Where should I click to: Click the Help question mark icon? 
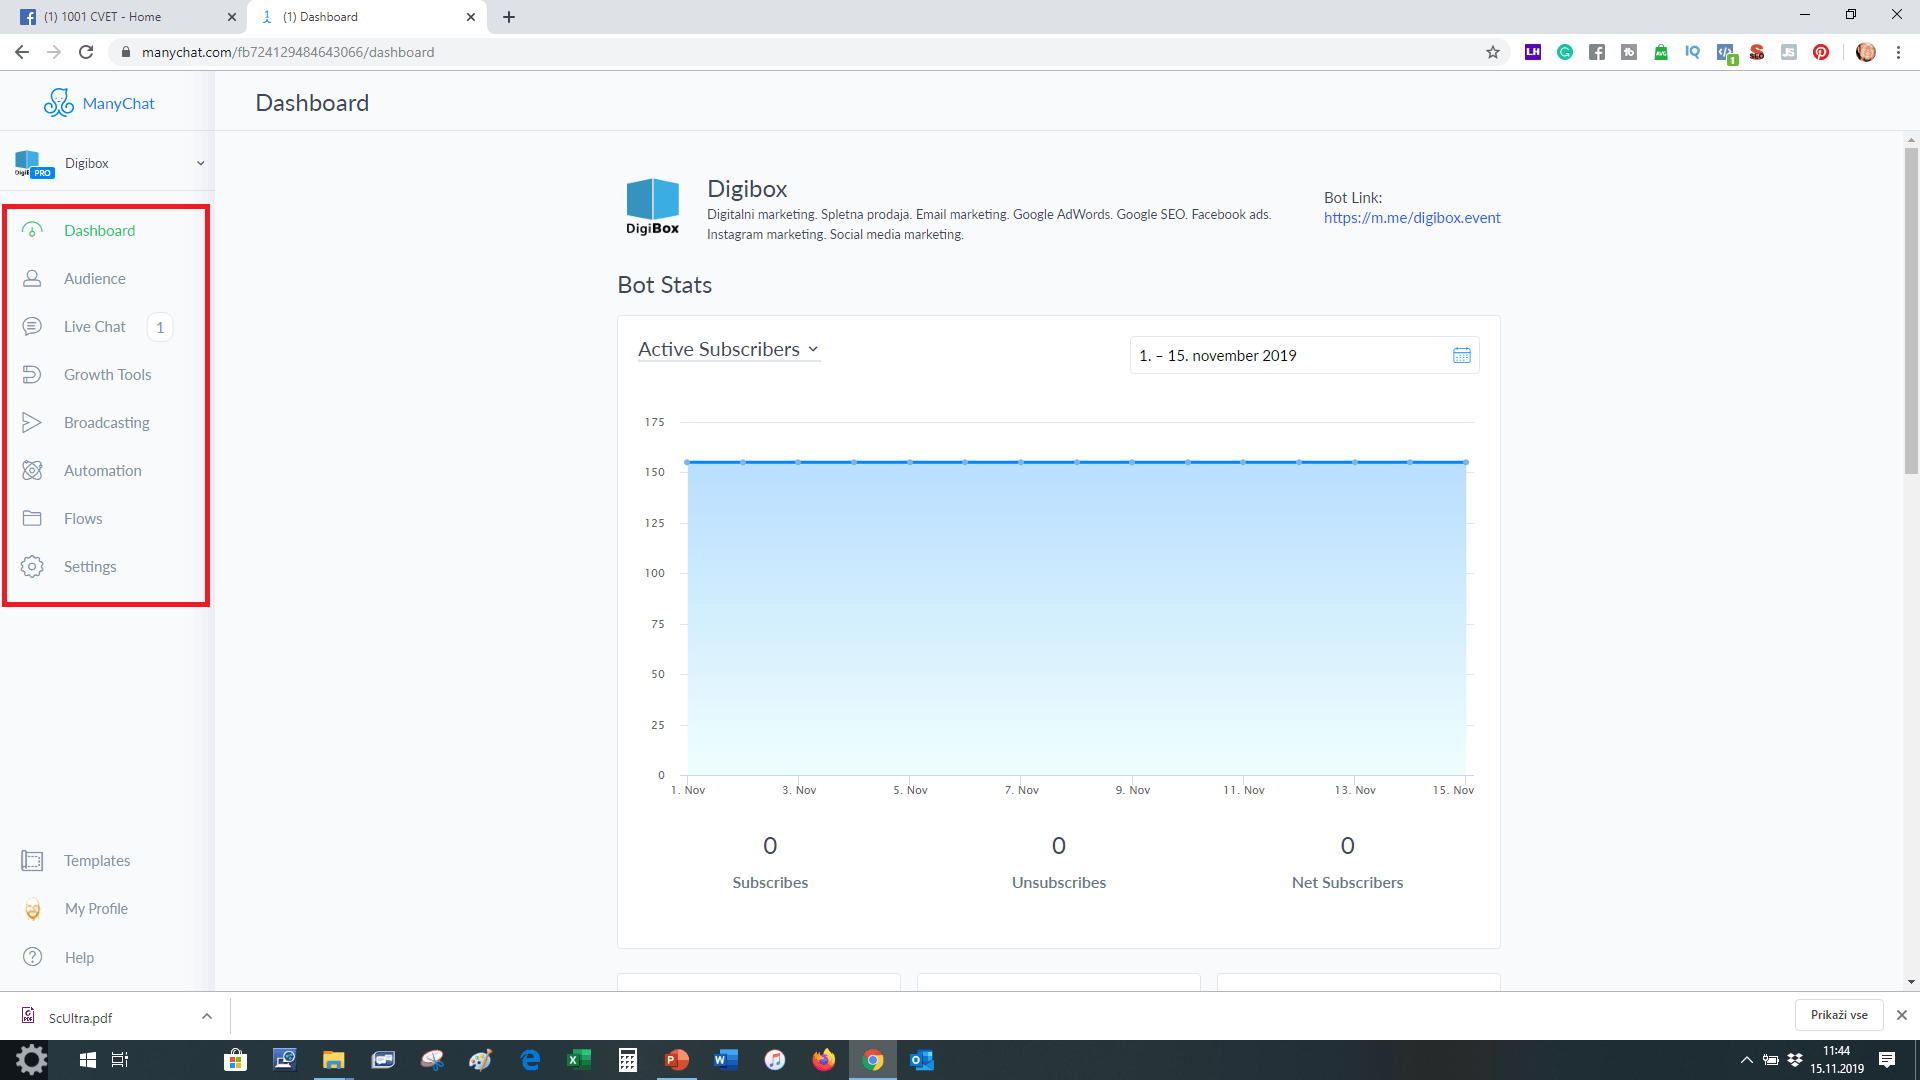[32, 957]
